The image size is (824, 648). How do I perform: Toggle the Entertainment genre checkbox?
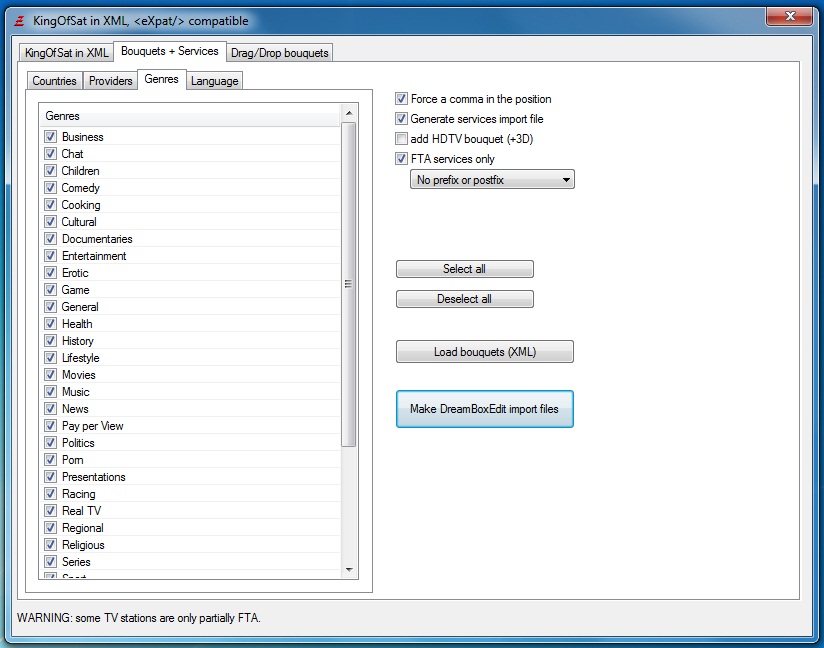tap(50, 255)
